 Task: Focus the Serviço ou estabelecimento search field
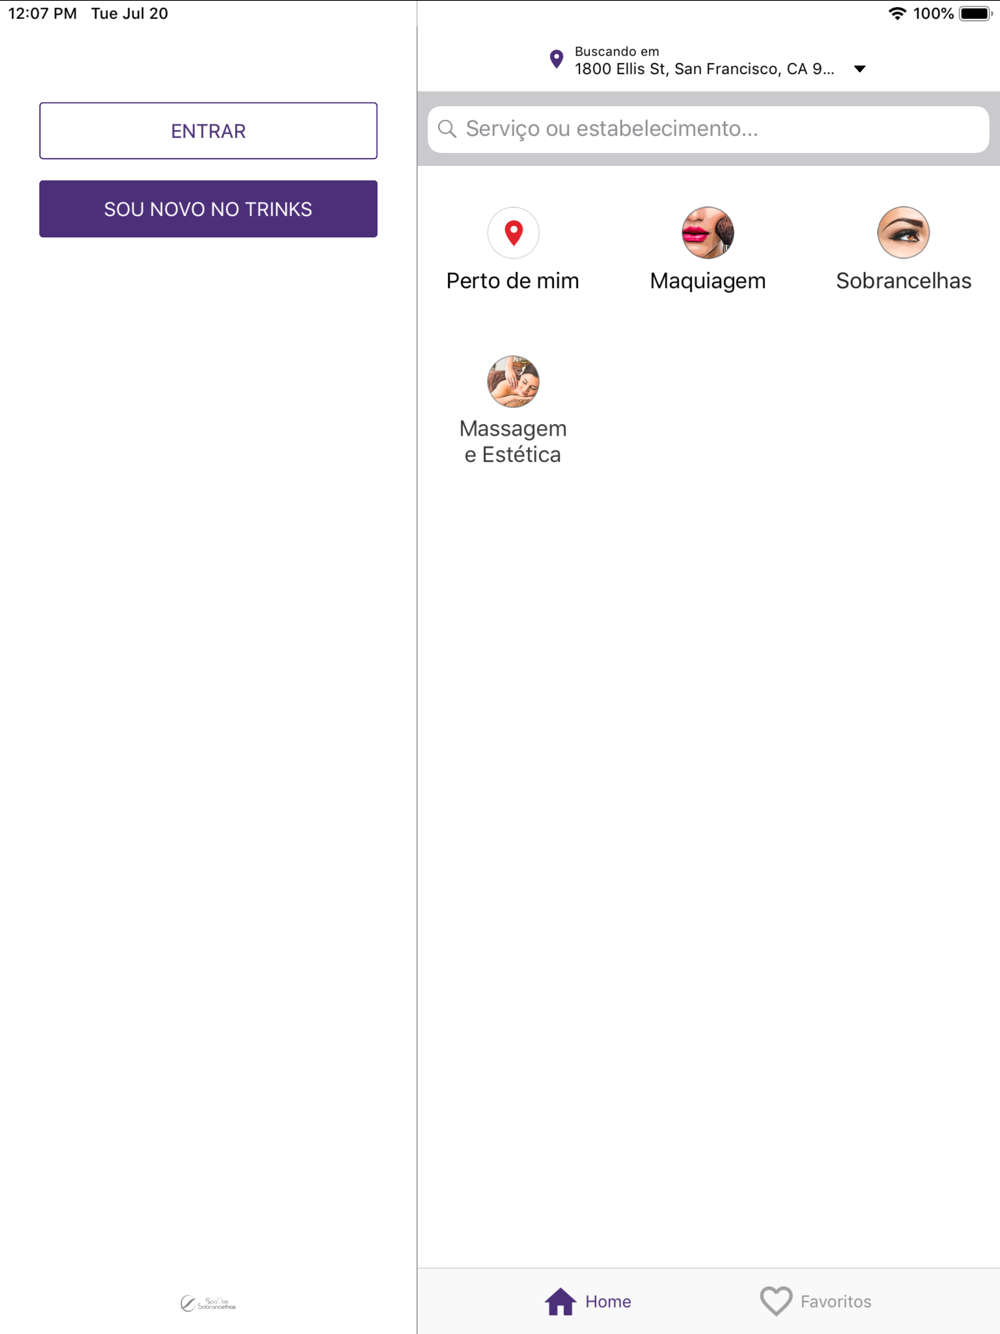click(x=708, y=129)
